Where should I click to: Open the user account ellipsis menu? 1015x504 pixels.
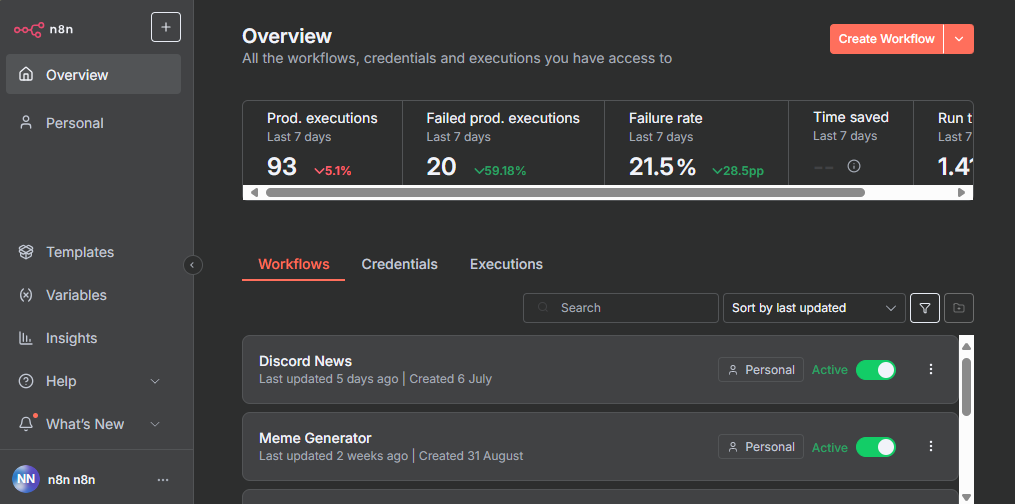coord(163,480)
